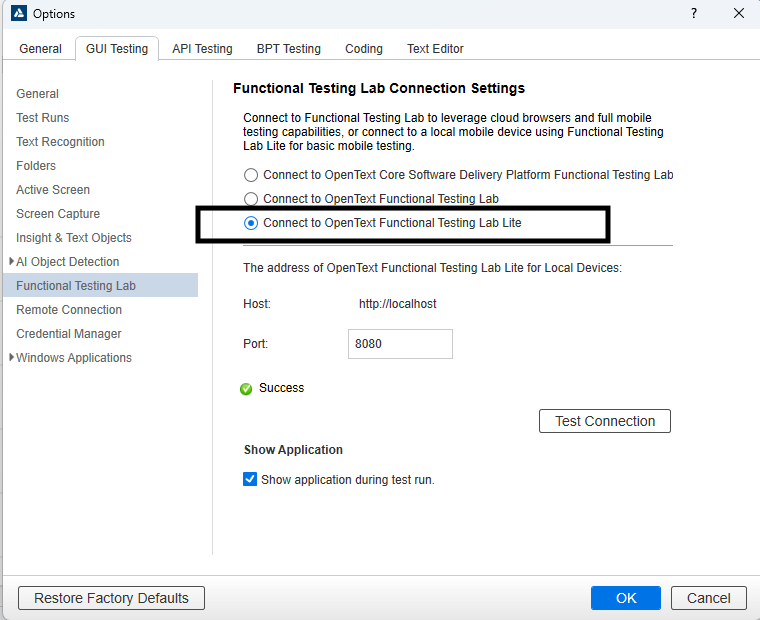The image size is (760, 620).
Task: Select Test Runs in the left pane
Action: point(43,118)
